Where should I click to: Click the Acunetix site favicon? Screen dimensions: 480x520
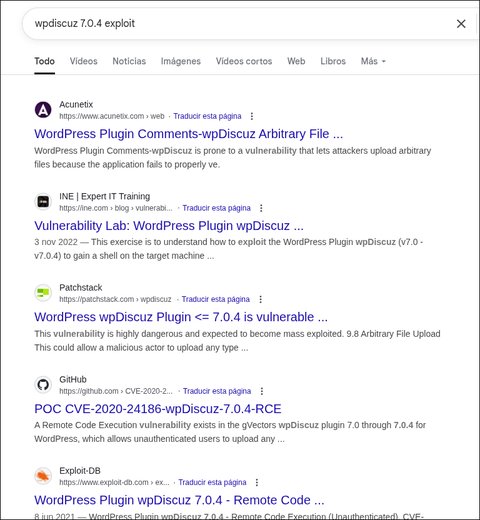pos(43,110)
